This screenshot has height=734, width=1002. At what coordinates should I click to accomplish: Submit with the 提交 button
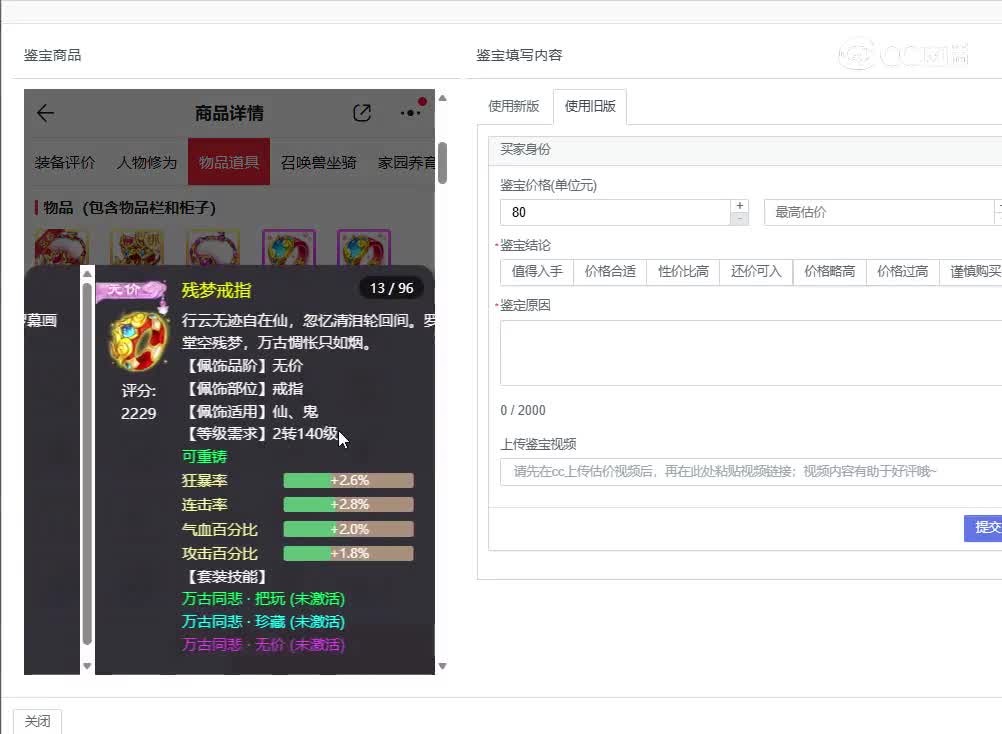pyautogui.click(x=983, y=528)
